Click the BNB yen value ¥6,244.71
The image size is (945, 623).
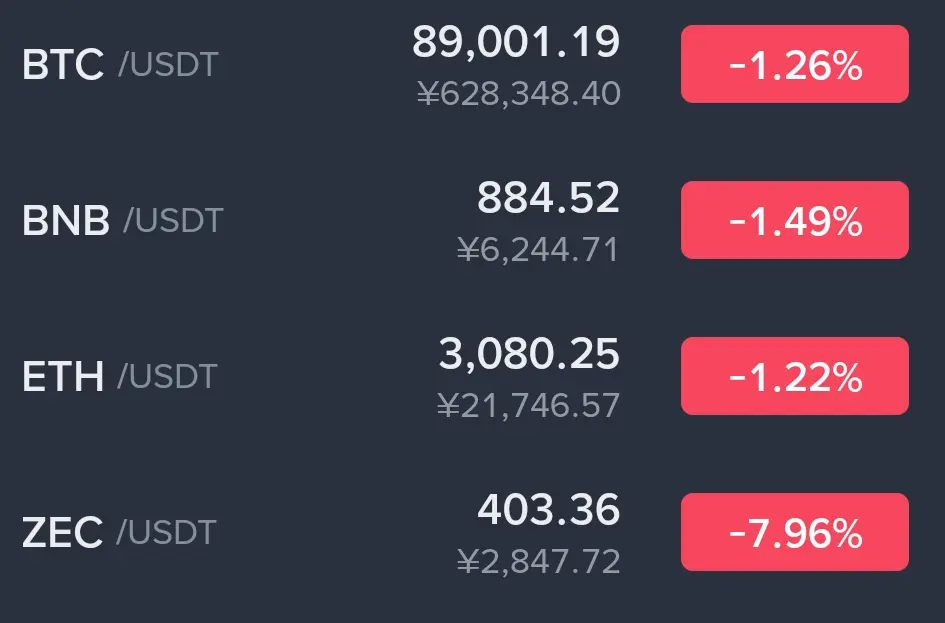tap(538, 250)
